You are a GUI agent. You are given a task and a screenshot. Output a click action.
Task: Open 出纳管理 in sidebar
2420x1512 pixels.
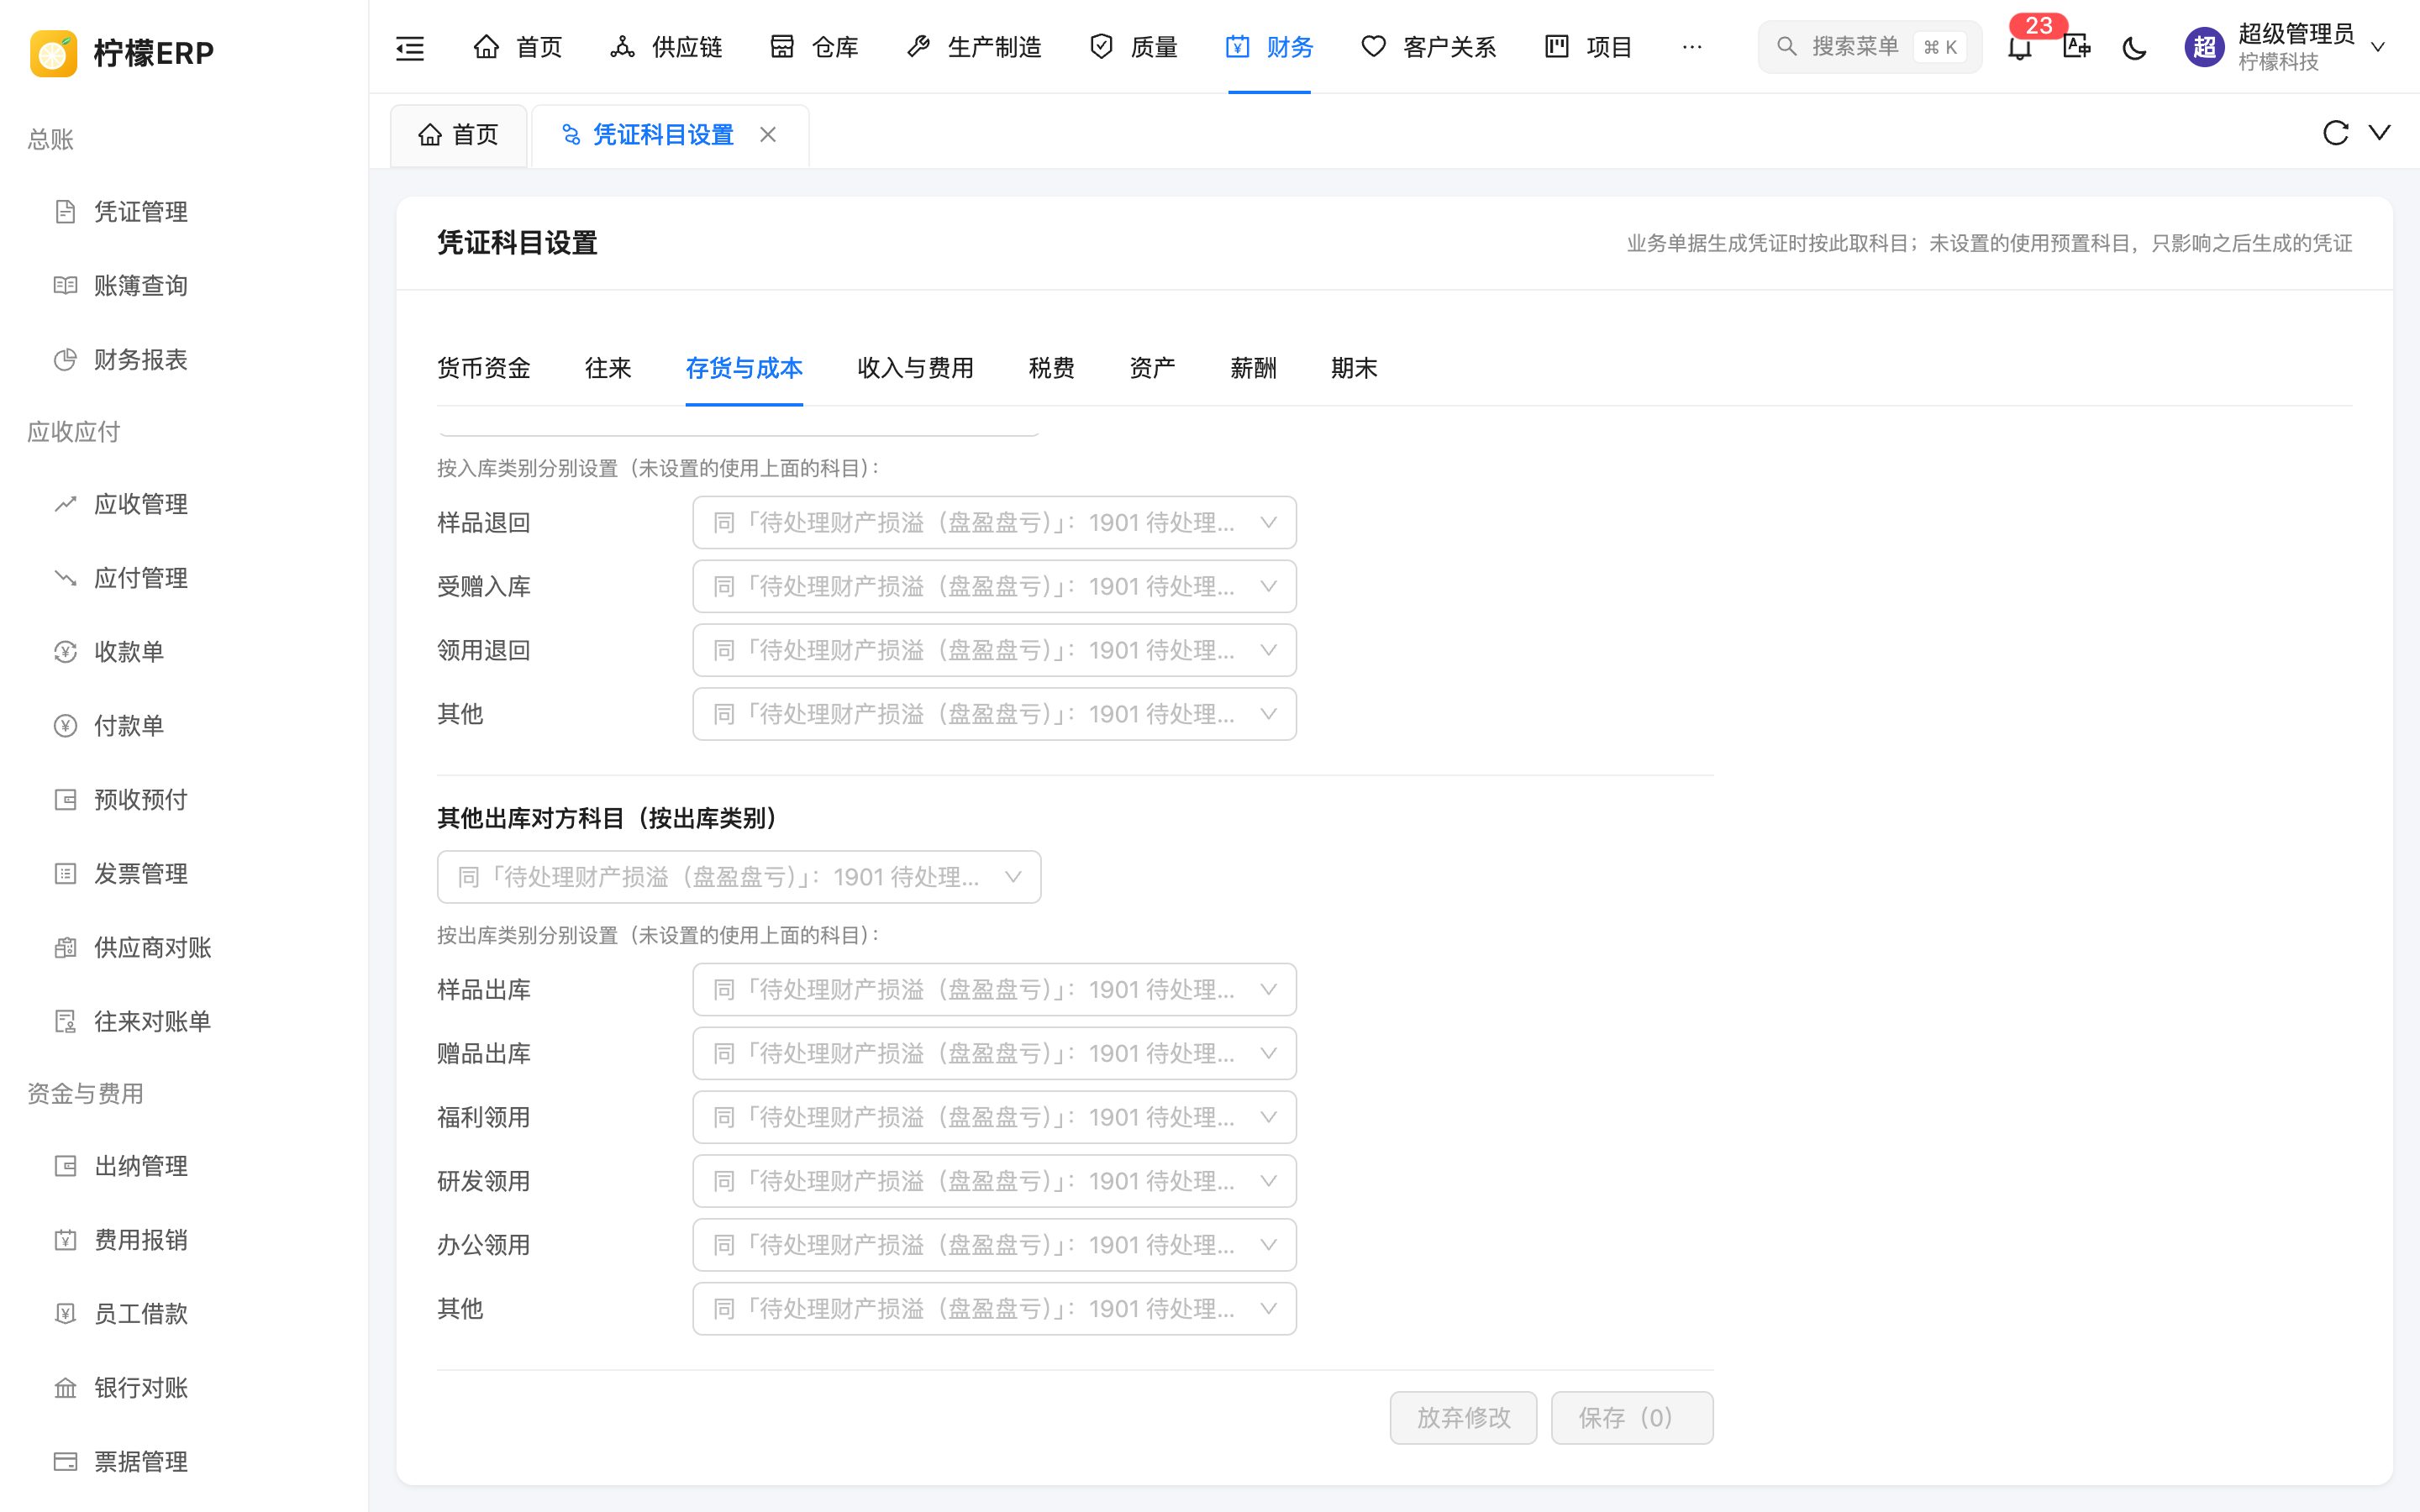click(141, 1166)
